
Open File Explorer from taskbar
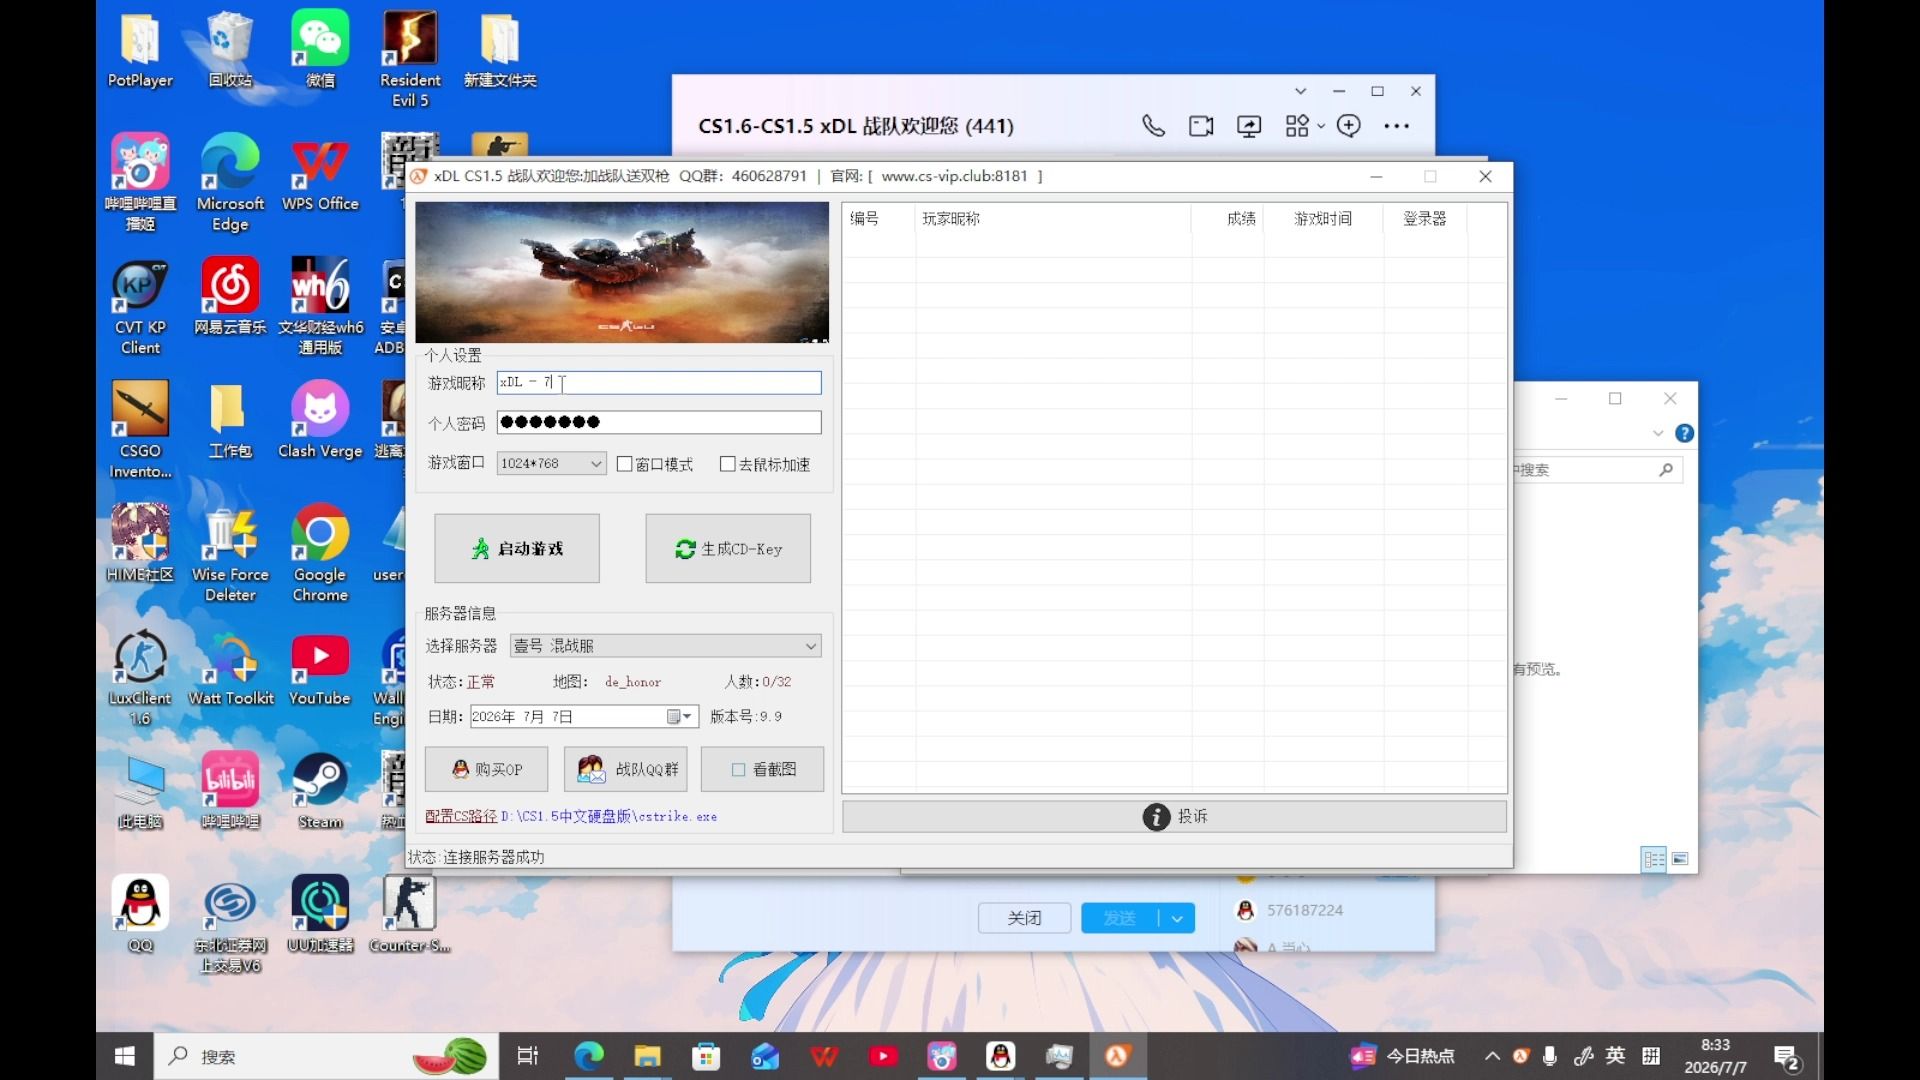pos(647,1056)
